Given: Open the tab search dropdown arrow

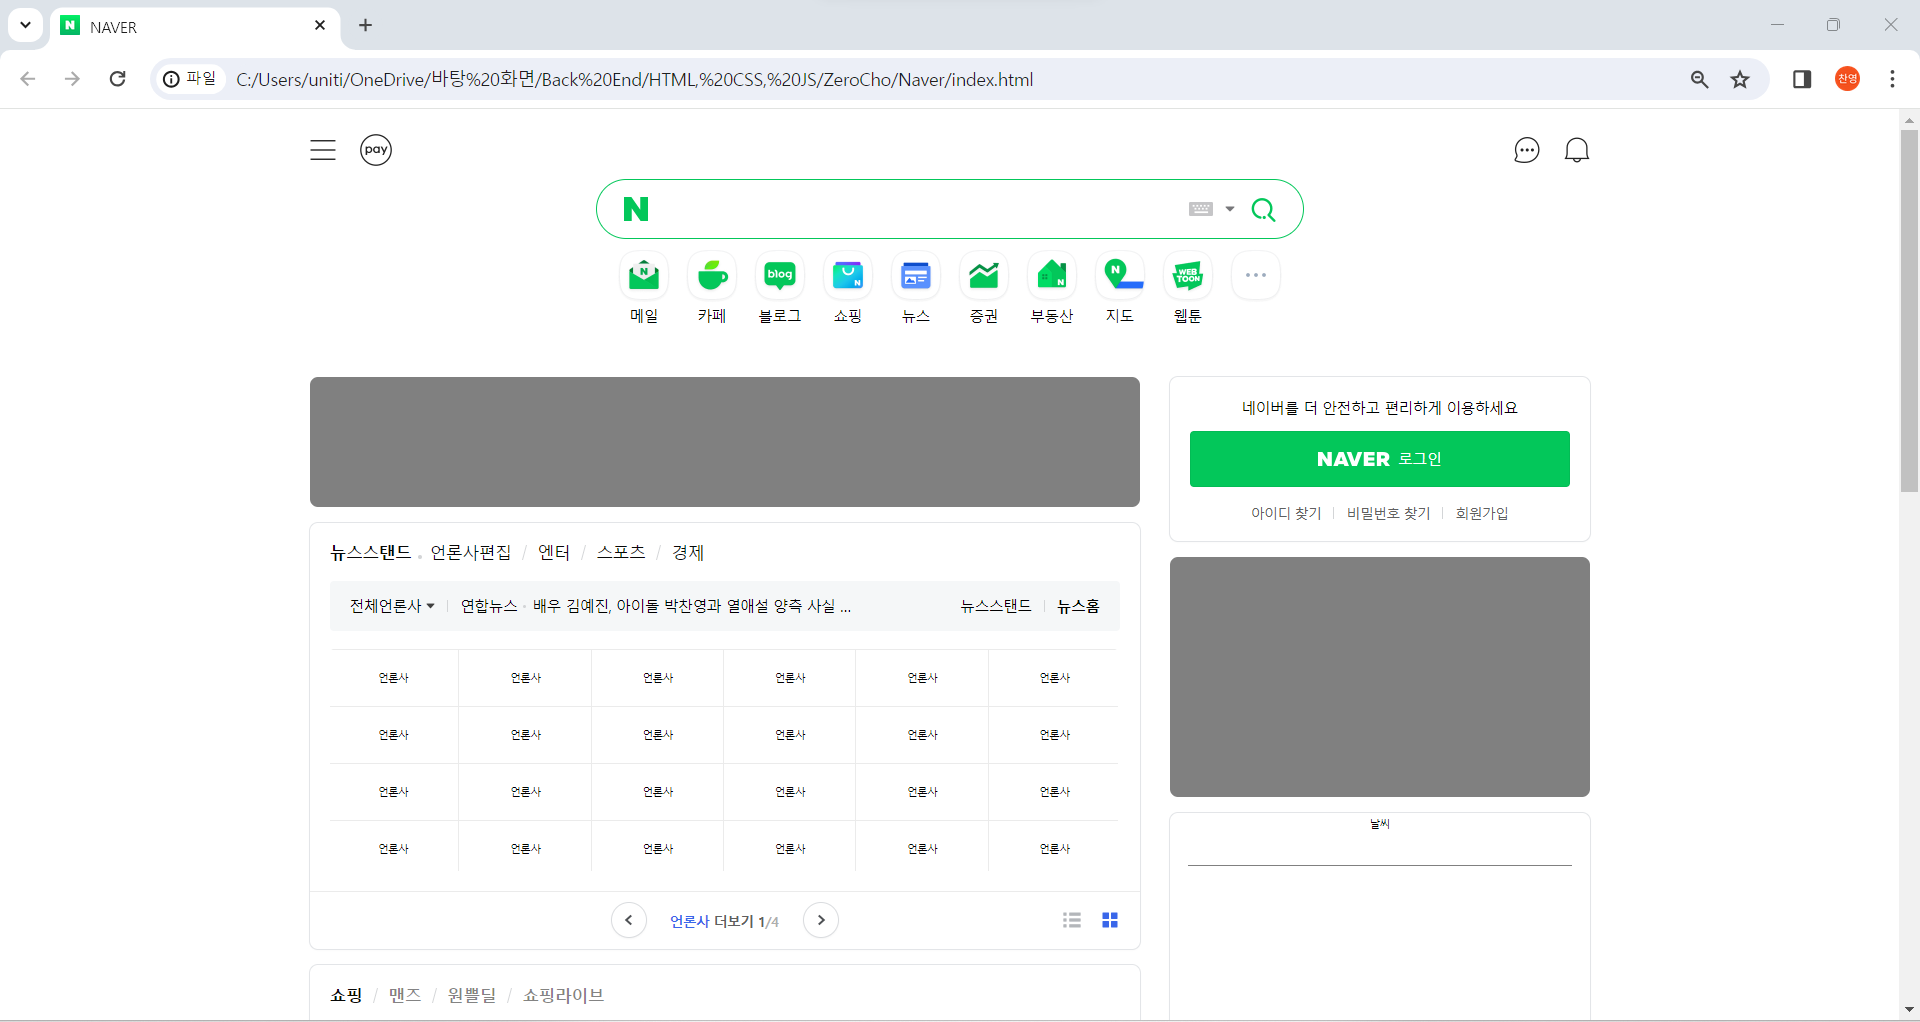Looking at the screenshot, I should point(25,25).
